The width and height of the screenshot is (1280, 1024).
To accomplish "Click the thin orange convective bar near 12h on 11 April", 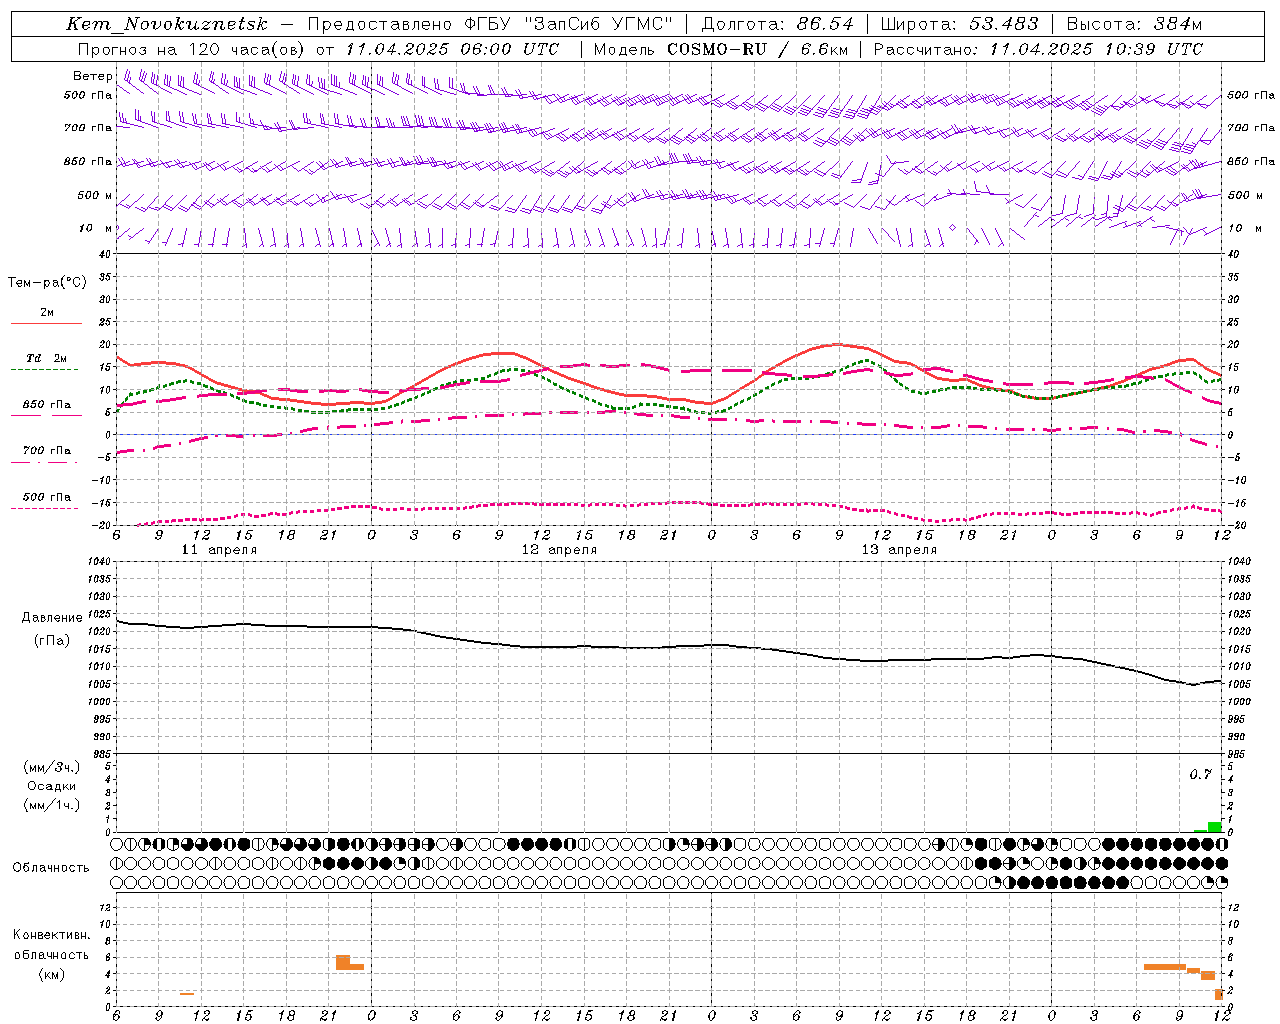I will 187,993.
